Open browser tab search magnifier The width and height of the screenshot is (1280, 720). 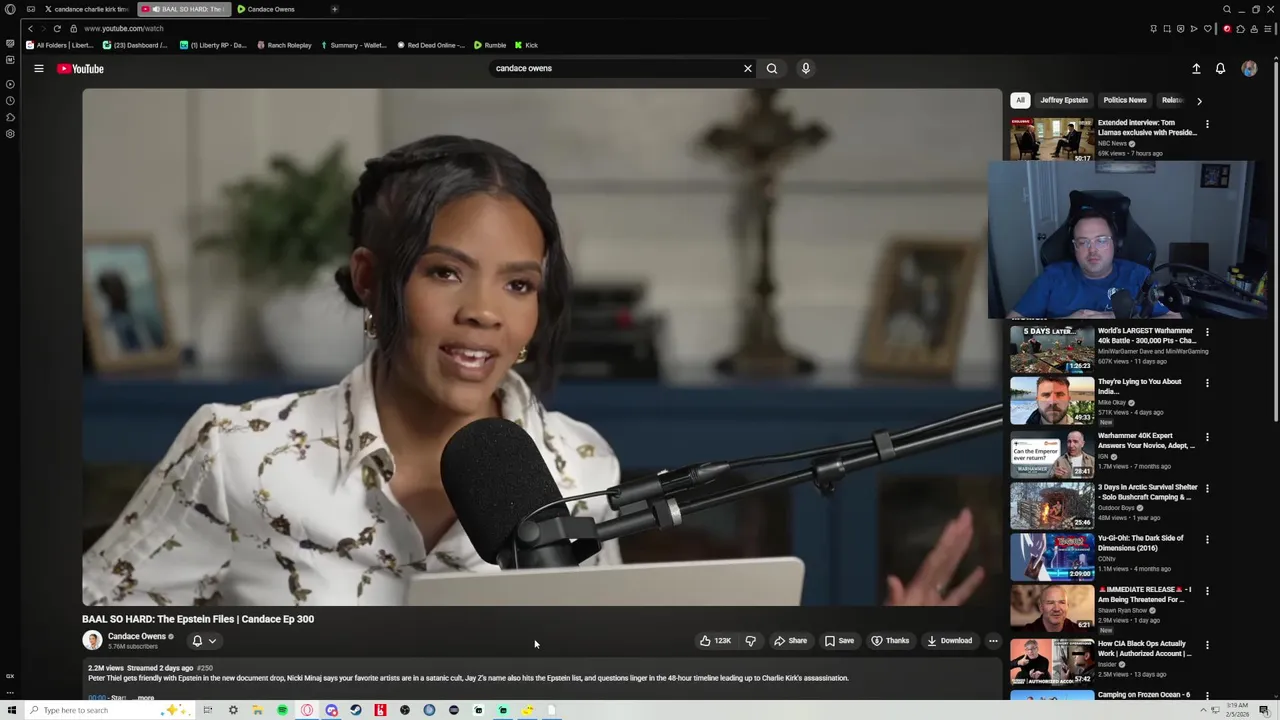click(1227, 9)
